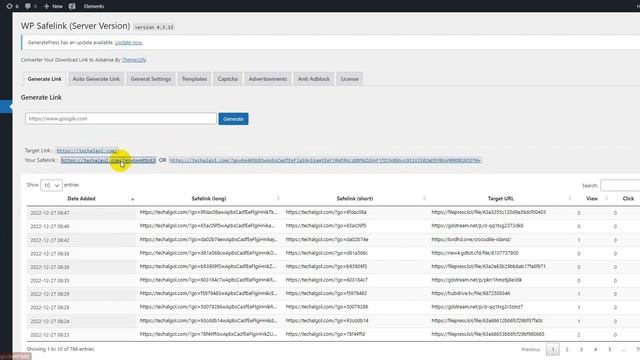Viewport: 640px width, 360px height.
Task: Select short safelink ending go=8fdac08a
Action: (x=326, y=212)
